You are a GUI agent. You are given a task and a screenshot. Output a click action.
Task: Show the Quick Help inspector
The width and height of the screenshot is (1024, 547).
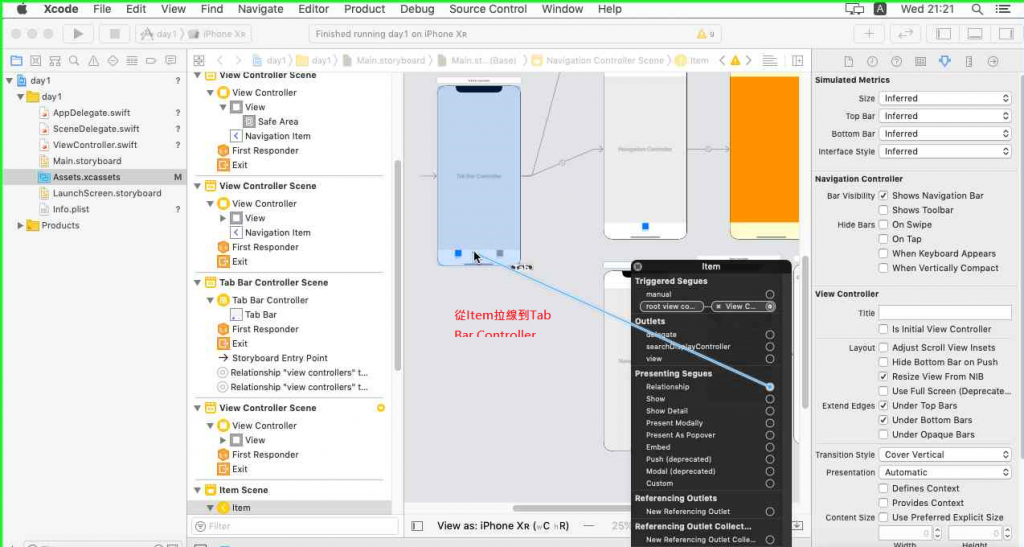(x=897, y=61)
